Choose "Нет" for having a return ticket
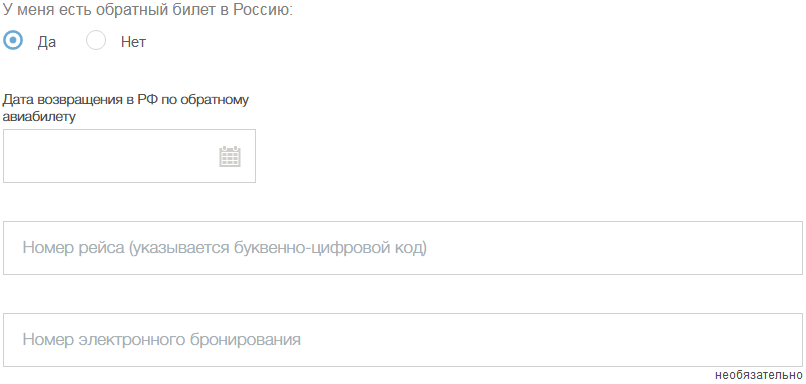 point(96,41)
